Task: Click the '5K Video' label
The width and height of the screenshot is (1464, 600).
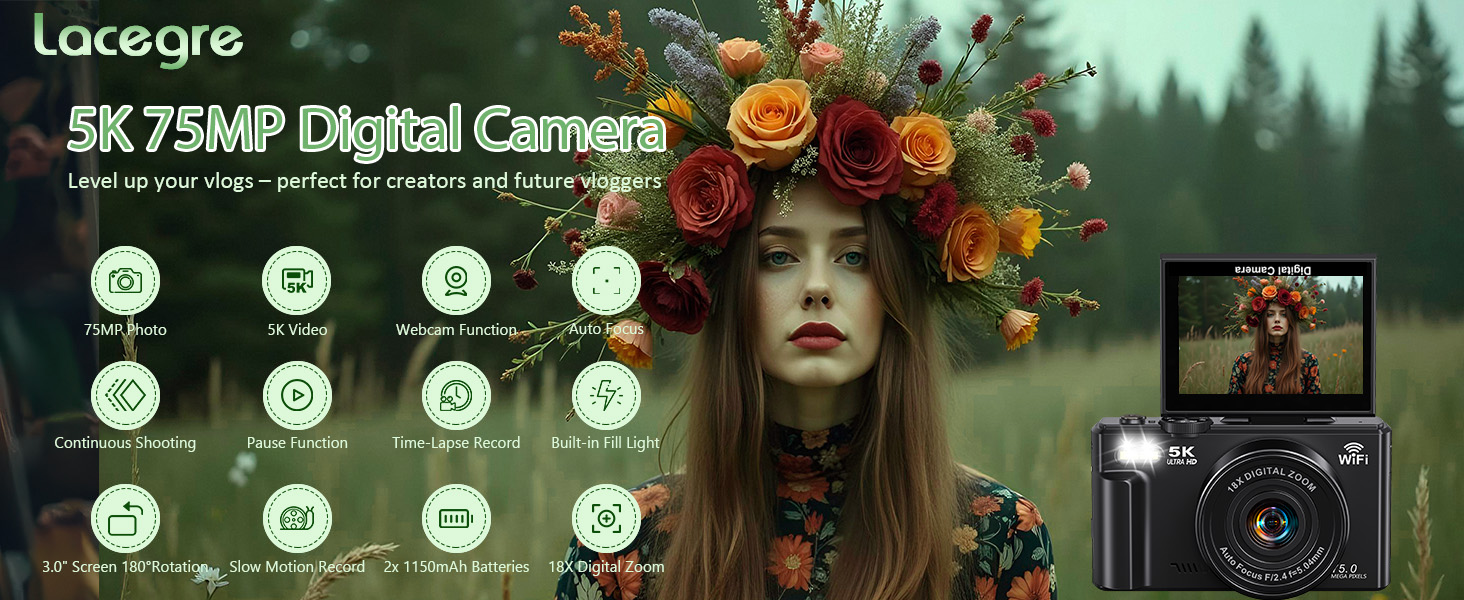Action: (x=297, y=329)
